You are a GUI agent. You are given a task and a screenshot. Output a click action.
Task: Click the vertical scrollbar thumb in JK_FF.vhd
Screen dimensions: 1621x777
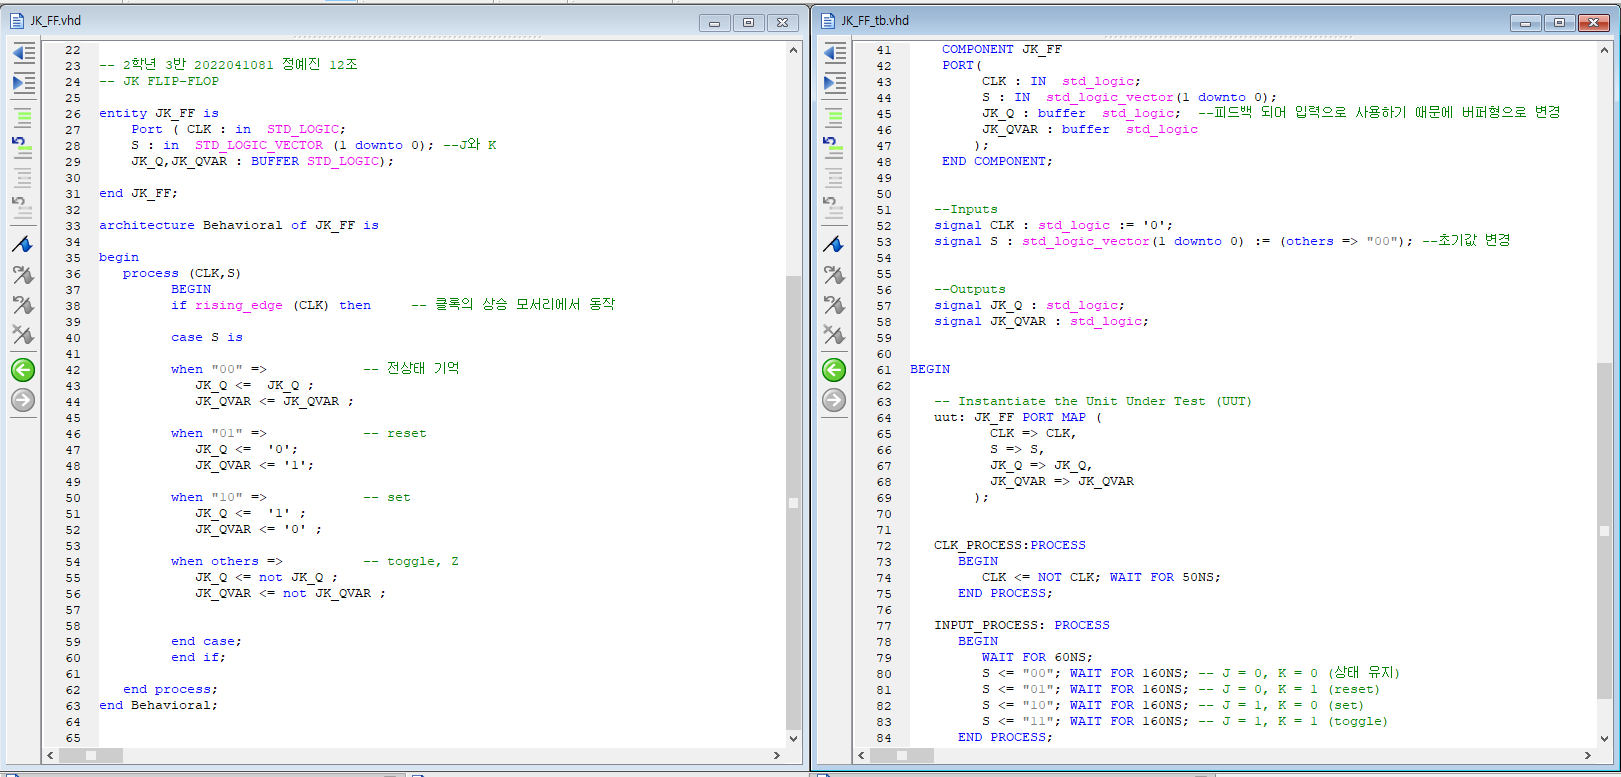793,503
